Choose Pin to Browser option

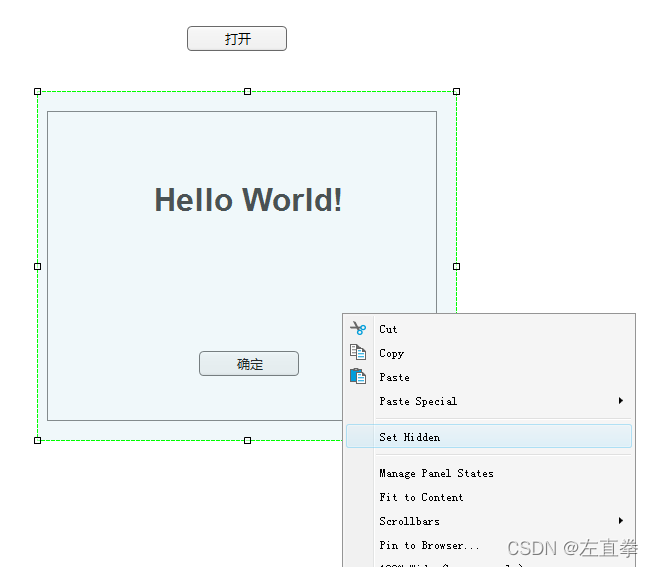click(x=489, y=545)
